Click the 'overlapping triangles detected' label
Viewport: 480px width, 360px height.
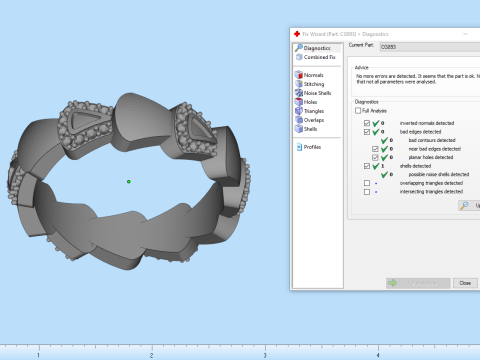[431, 183]
